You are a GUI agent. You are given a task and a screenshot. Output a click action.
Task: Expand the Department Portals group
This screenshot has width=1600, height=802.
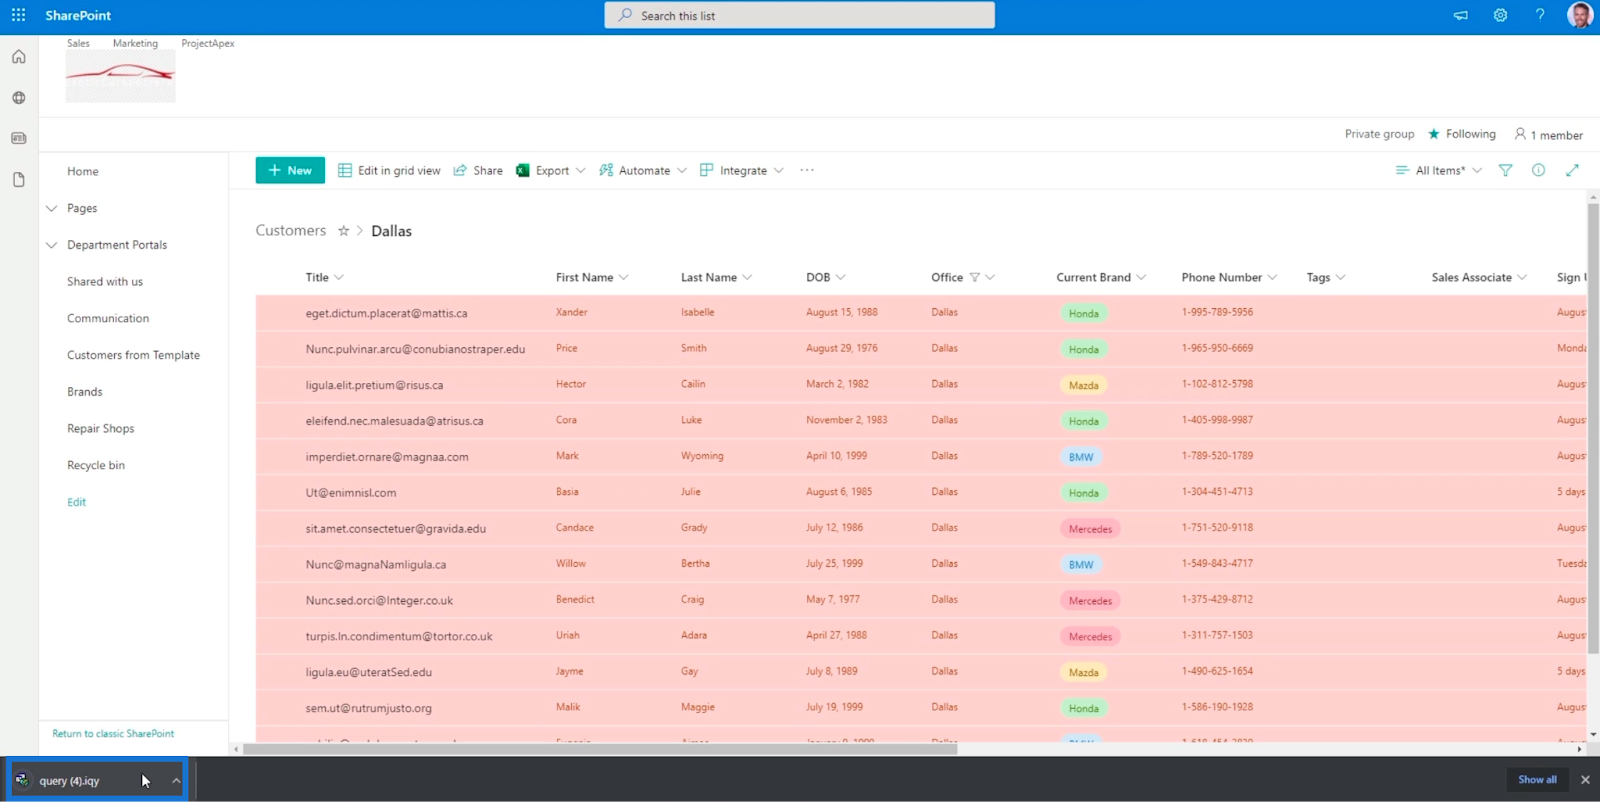pyautogui.click(x=52, y=245)
